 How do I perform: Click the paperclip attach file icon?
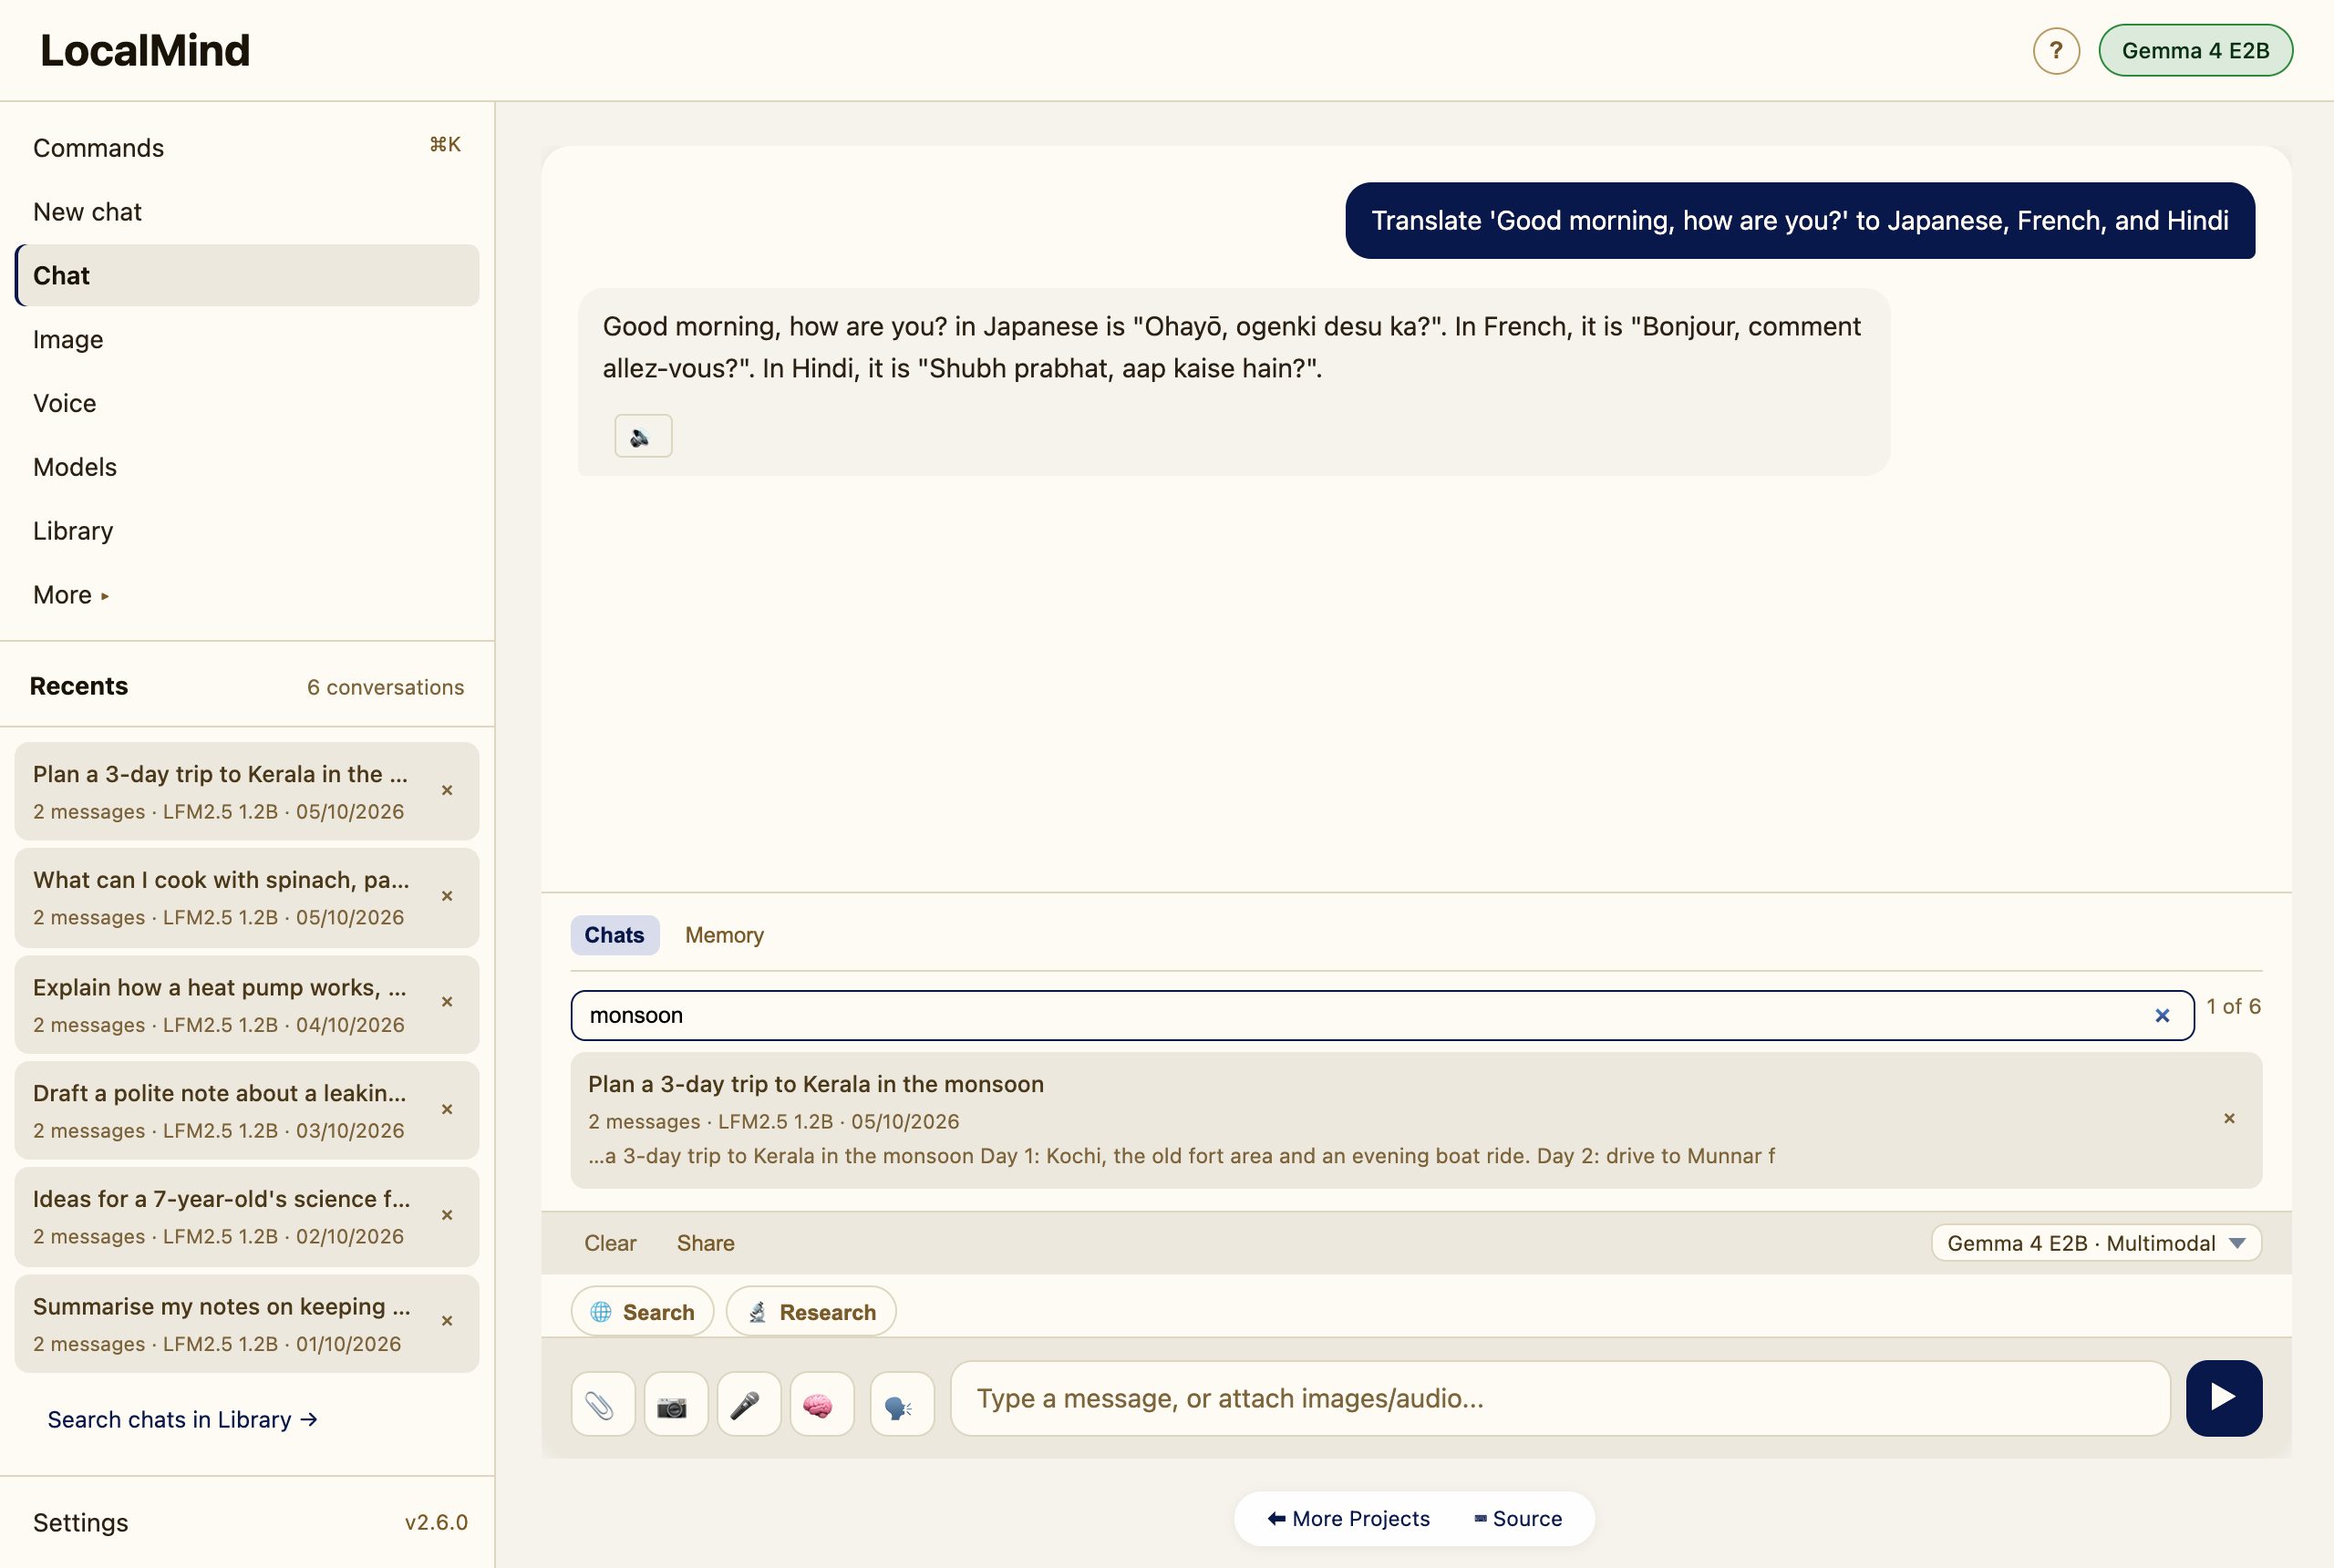point(603,1404)
